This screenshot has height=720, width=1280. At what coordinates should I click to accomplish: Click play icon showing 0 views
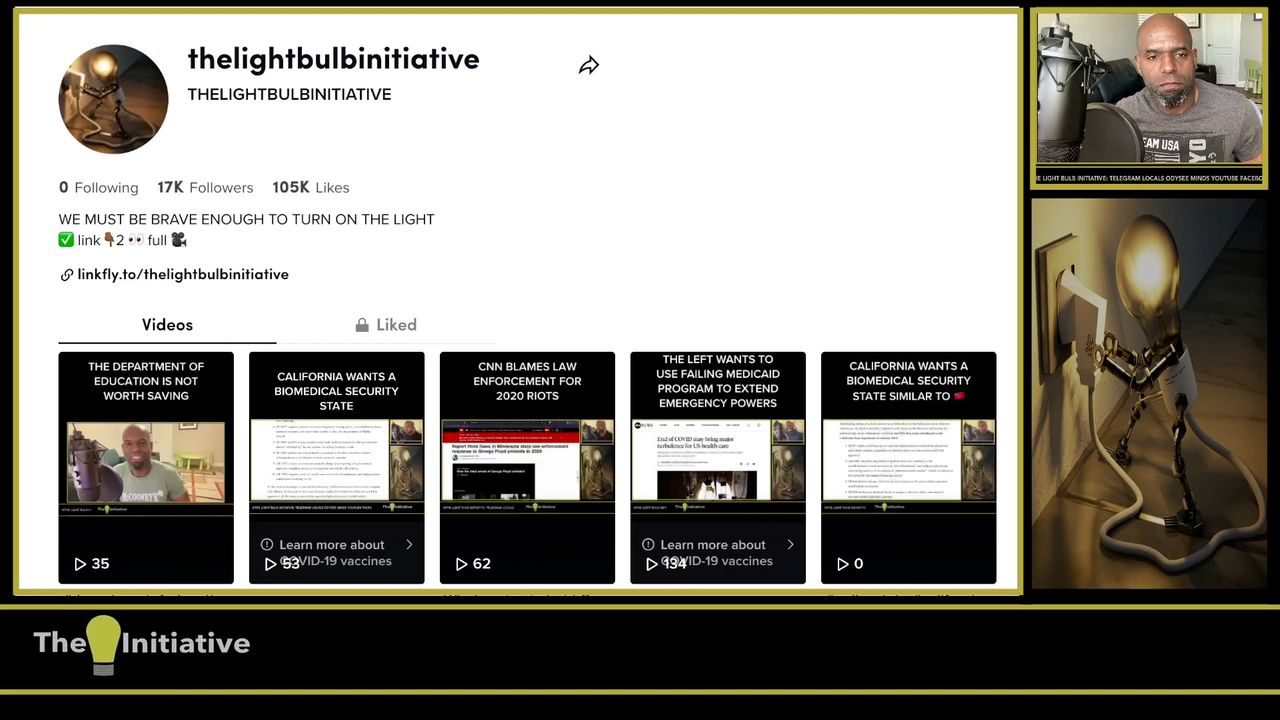click(842, 564)
